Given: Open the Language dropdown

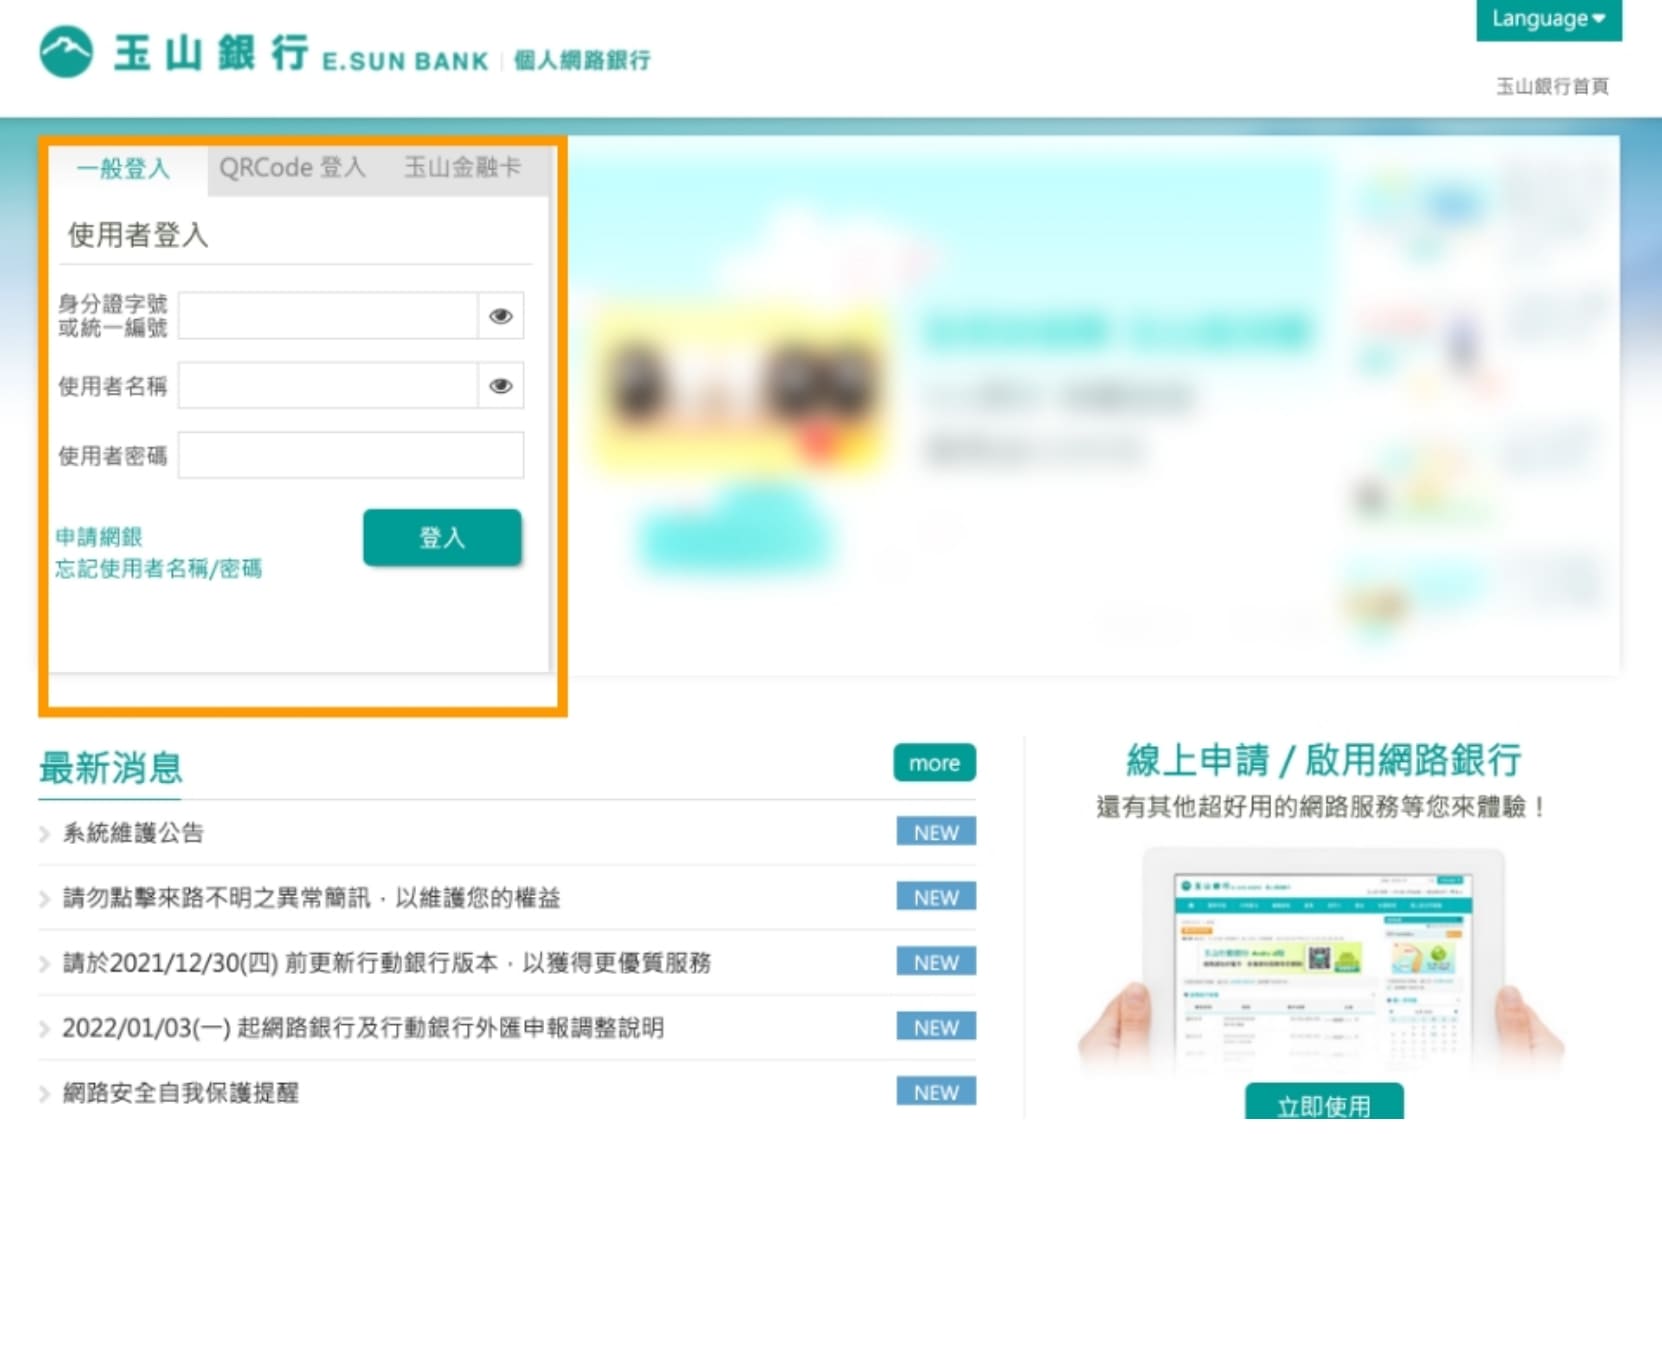Looking at the screenshot, I should tap(1548, 19).
